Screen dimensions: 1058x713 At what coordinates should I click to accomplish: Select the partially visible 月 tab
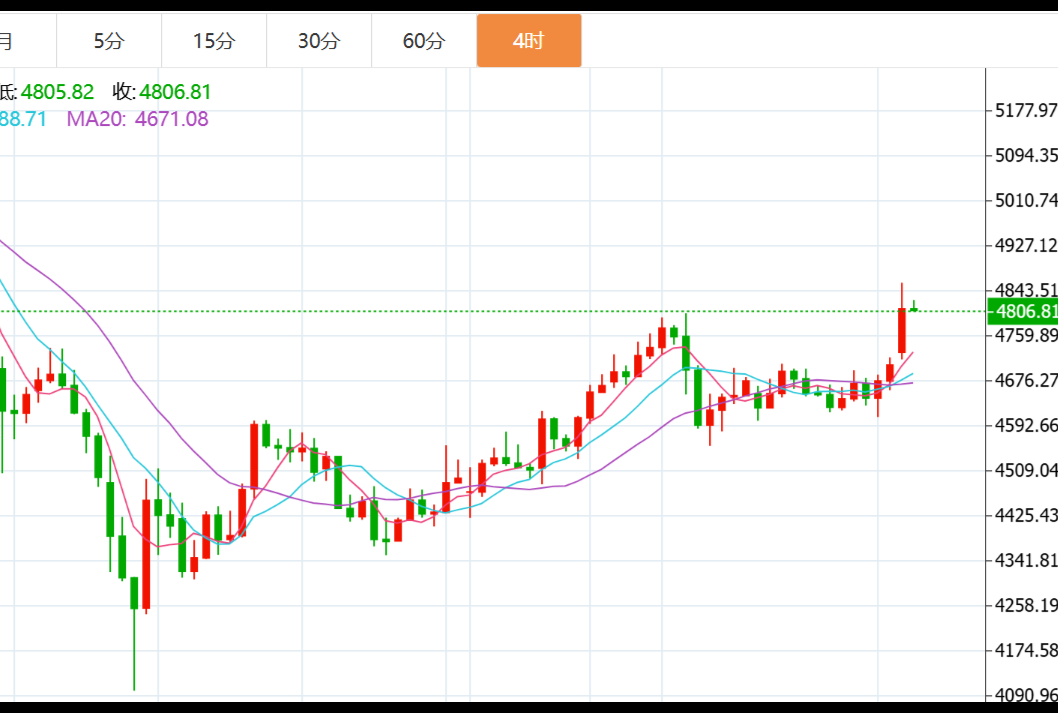tap(8, 41)
